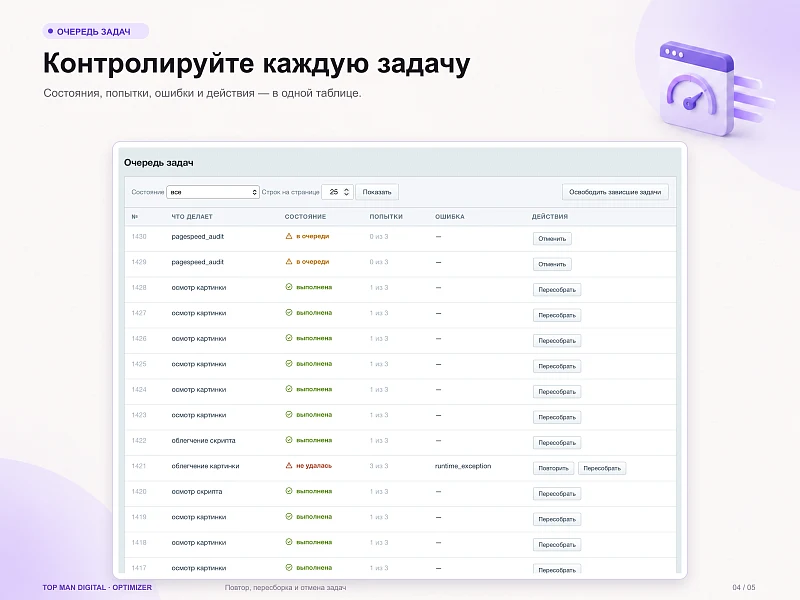Screen dimensions: 800x600
Task: Cancel task 1429 with 'Отменить'
Action: 552,264
